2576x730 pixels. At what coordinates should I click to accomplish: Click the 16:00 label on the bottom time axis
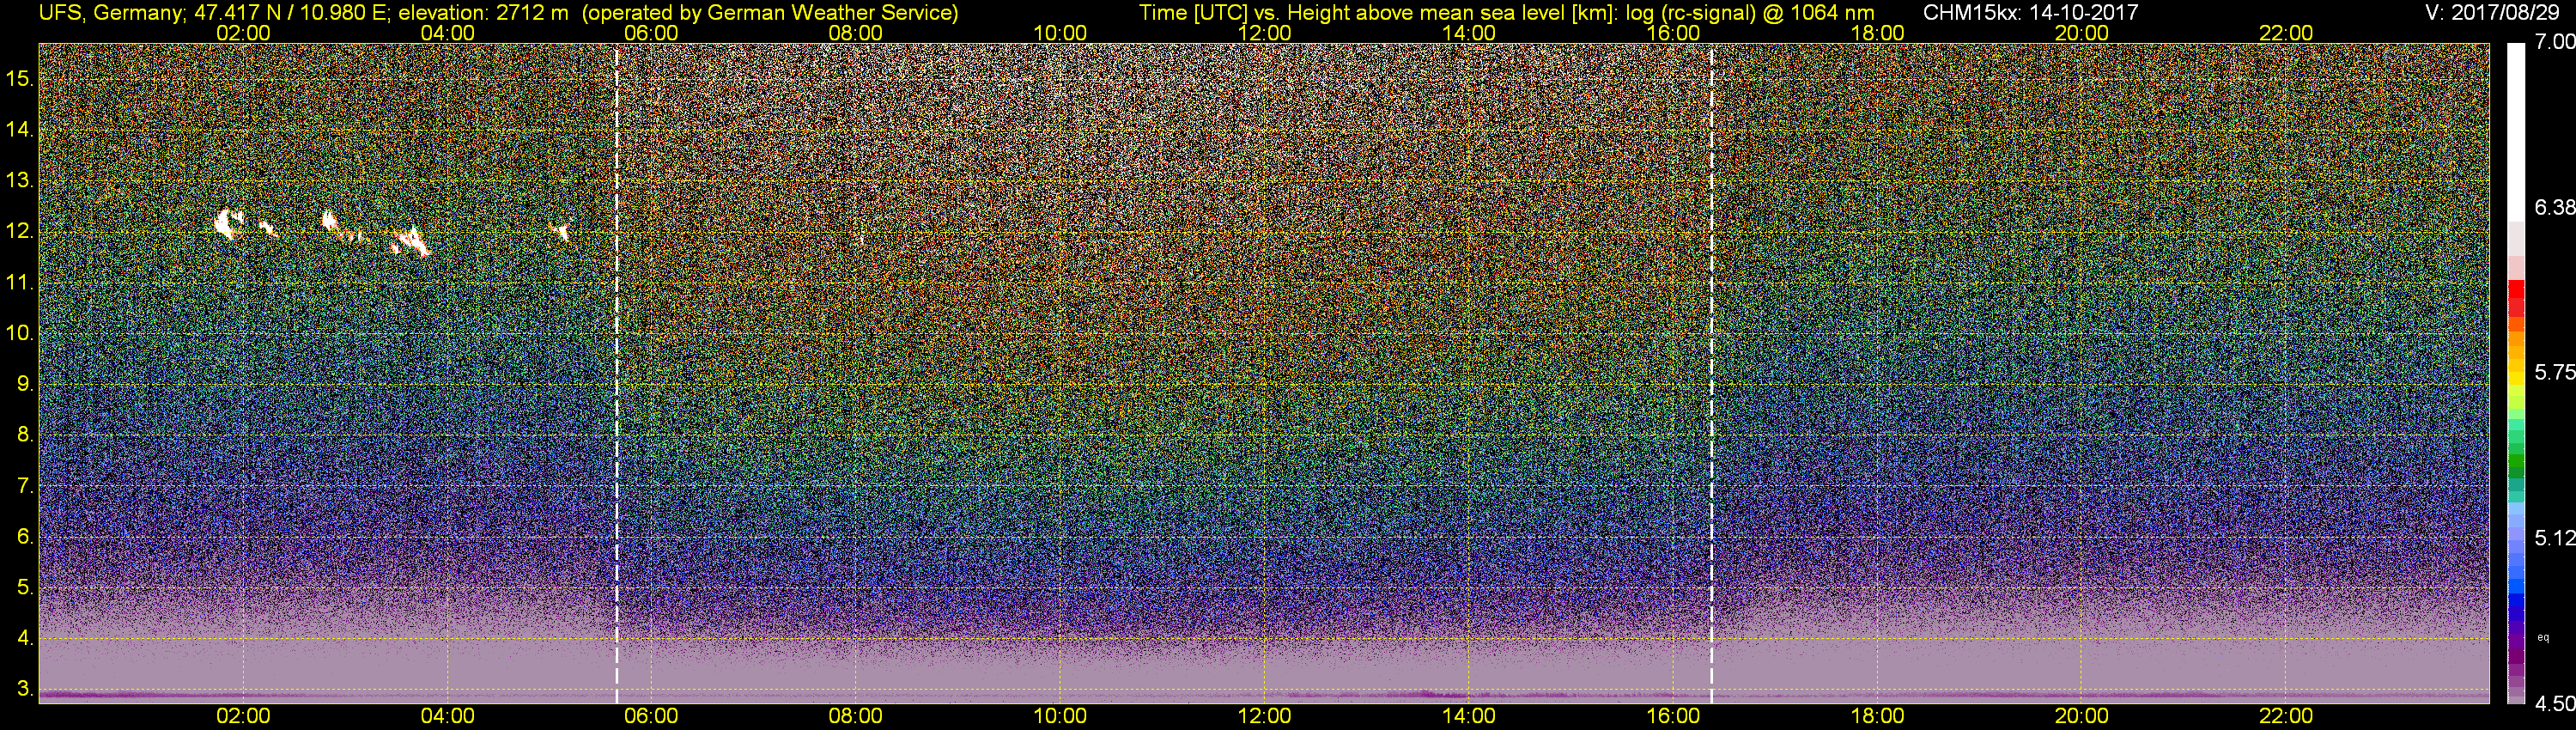pyautogui.click(x=1673, y=716)
